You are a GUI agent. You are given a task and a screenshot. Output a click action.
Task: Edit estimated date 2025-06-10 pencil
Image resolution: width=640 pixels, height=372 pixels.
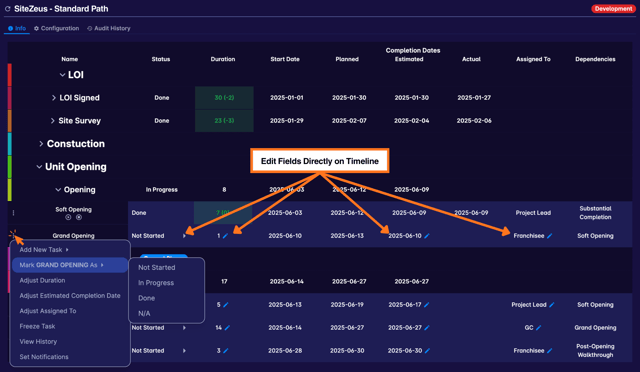pyautogui.click(x=427, y=236)
